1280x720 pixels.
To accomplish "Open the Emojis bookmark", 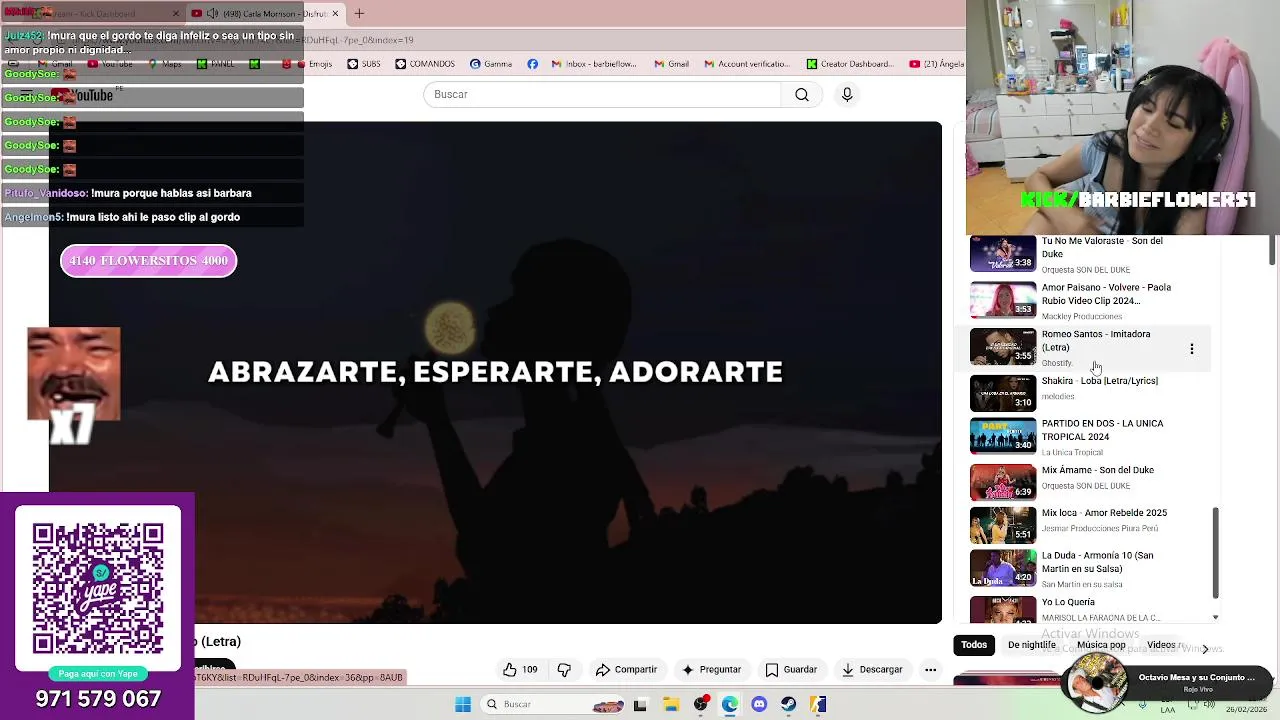I will click(313, 64).
